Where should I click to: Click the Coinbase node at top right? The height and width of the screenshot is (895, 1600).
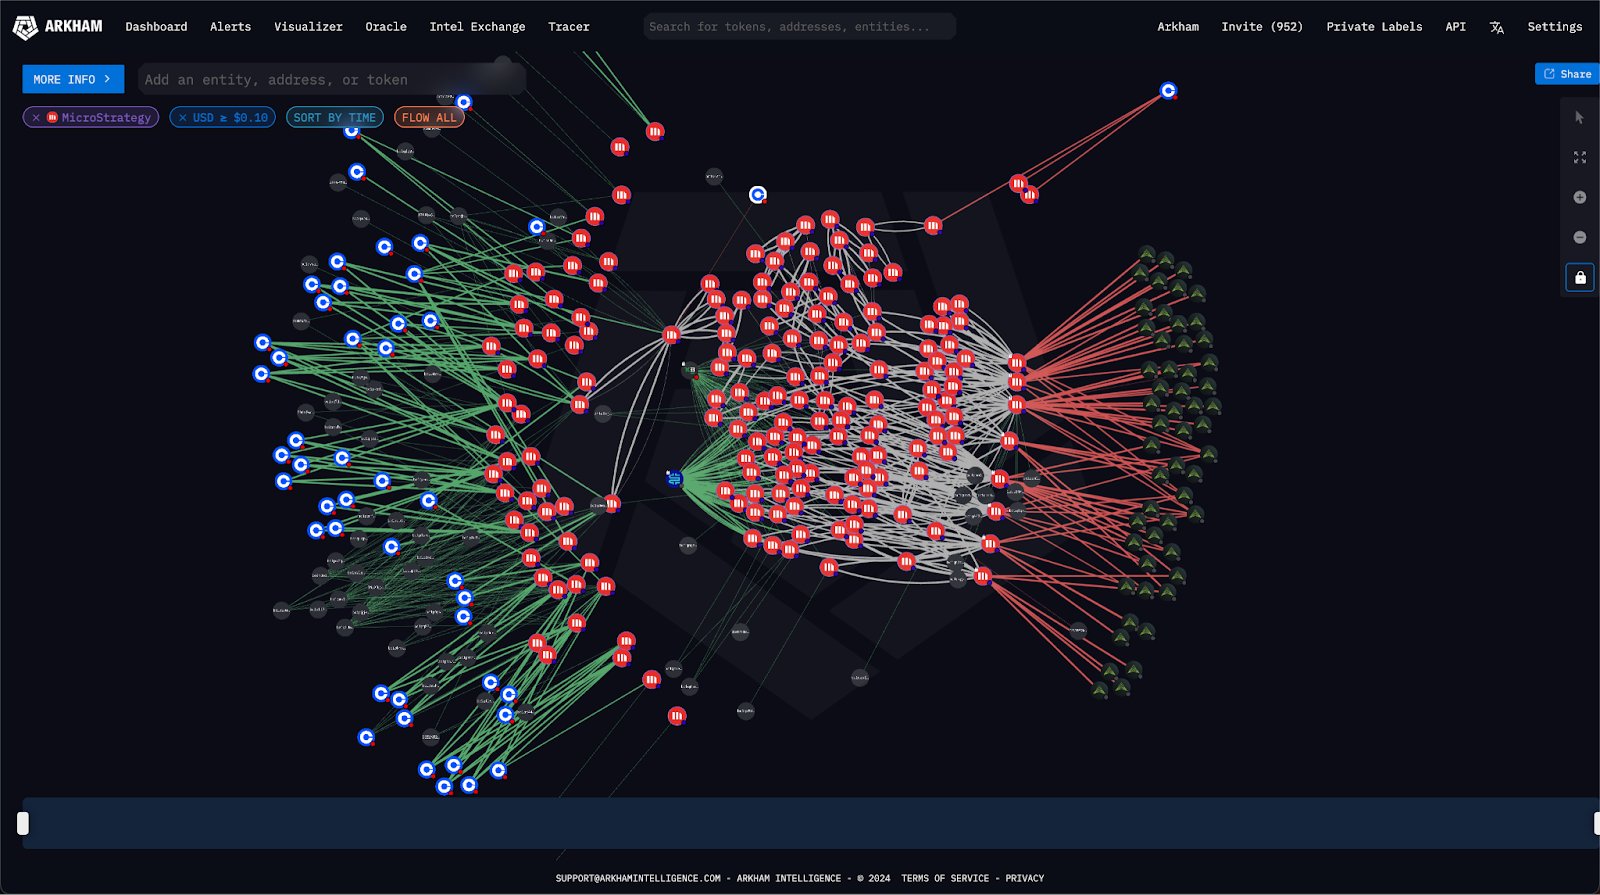click(x=1168, y=91)
